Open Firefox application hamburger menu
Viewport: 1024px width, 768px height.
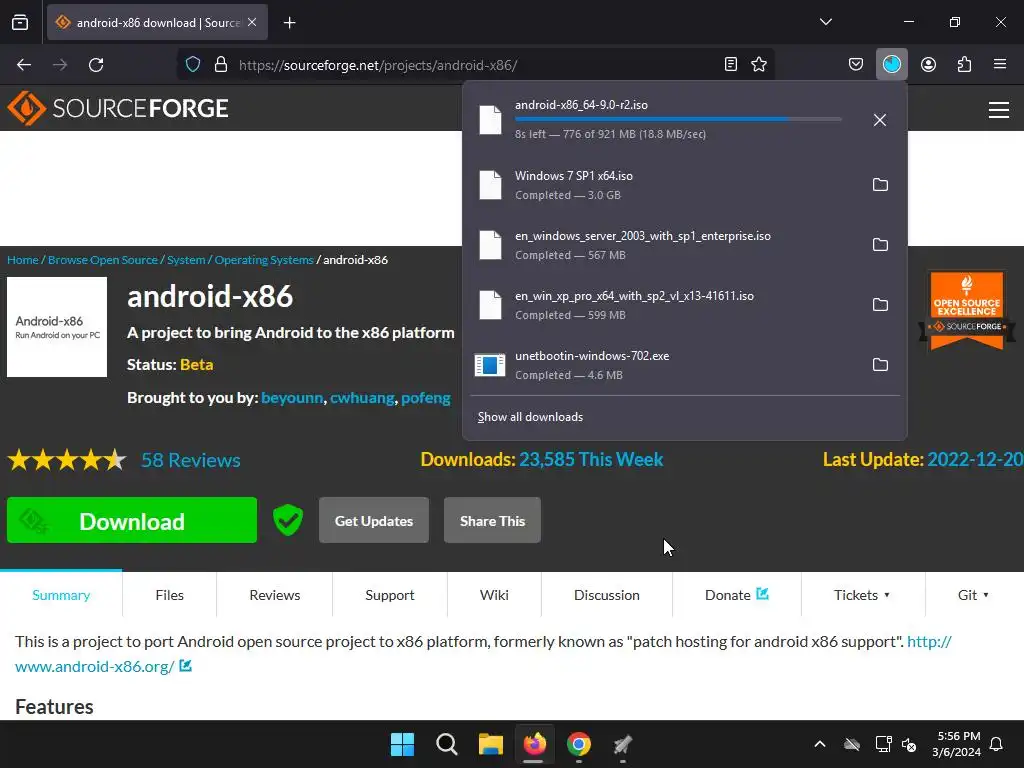coord(1000,64)
